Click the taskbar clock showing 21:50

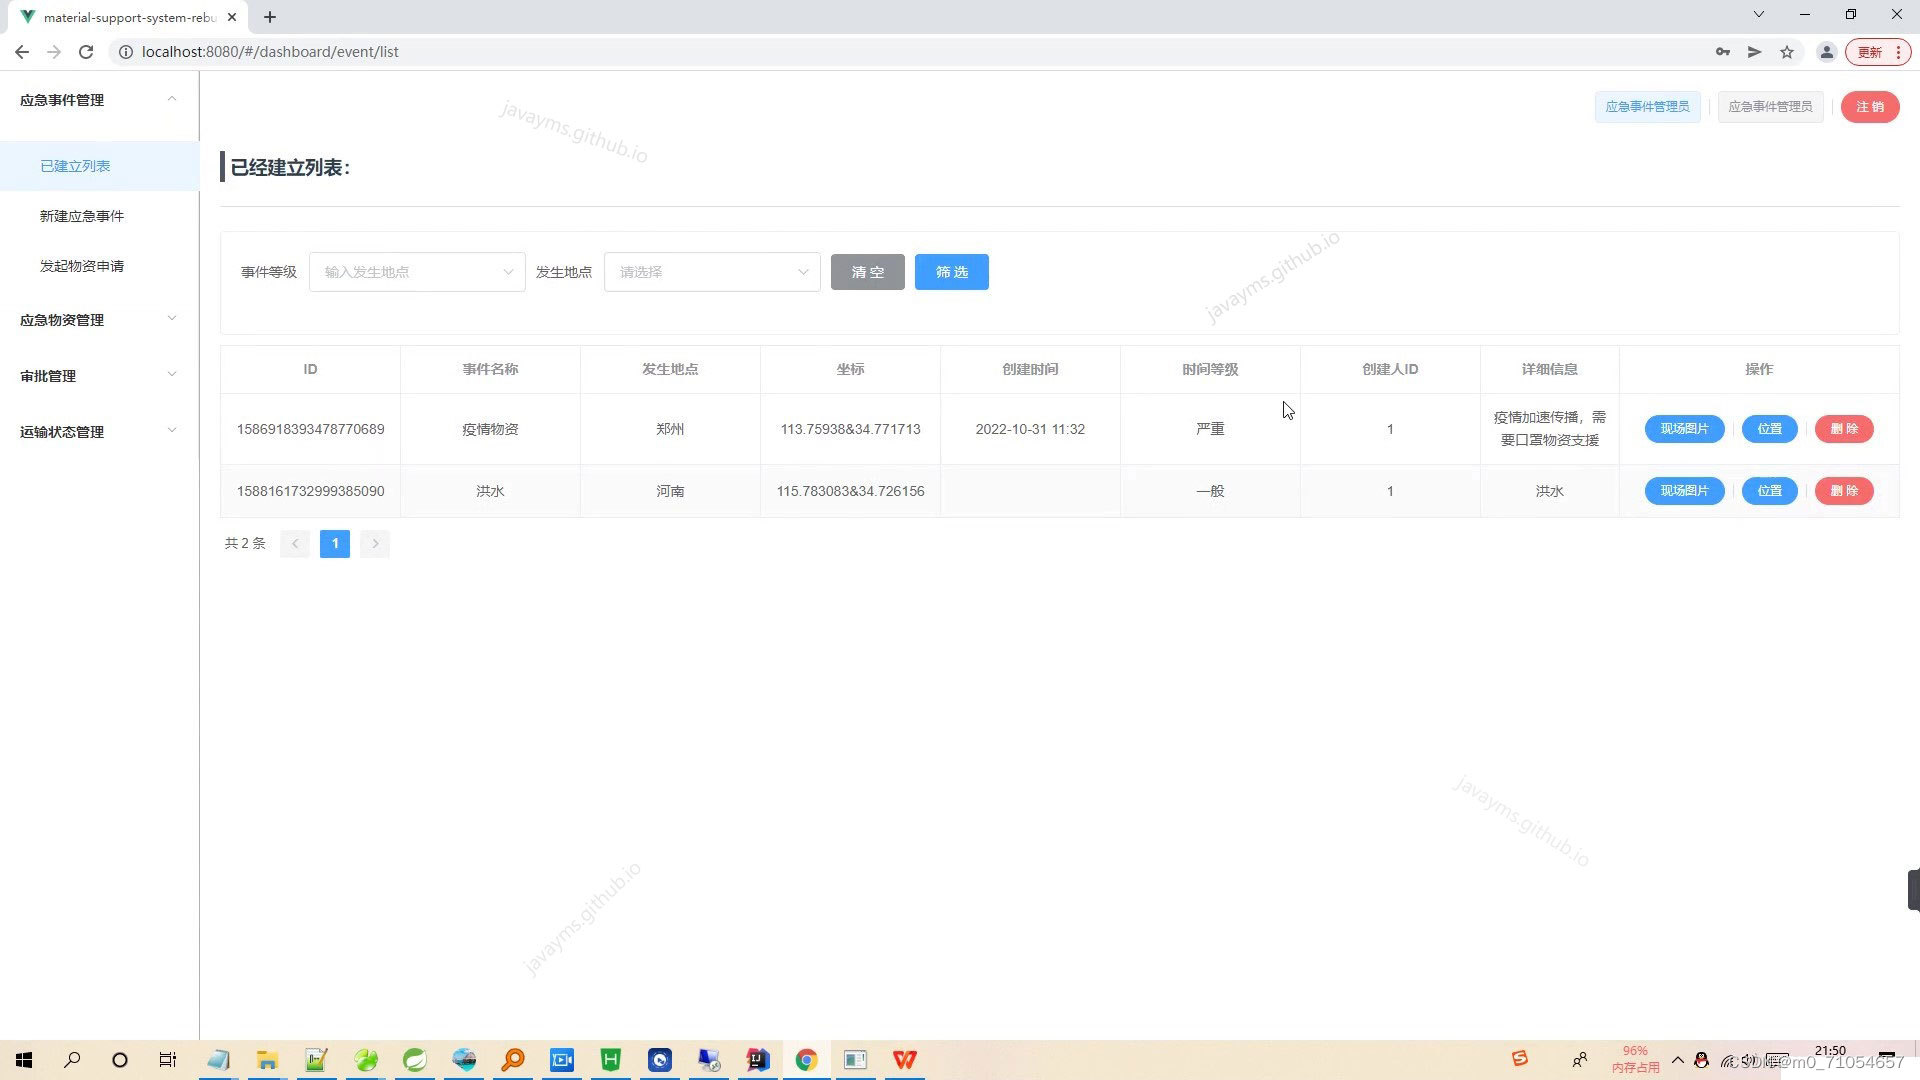1830,1052
